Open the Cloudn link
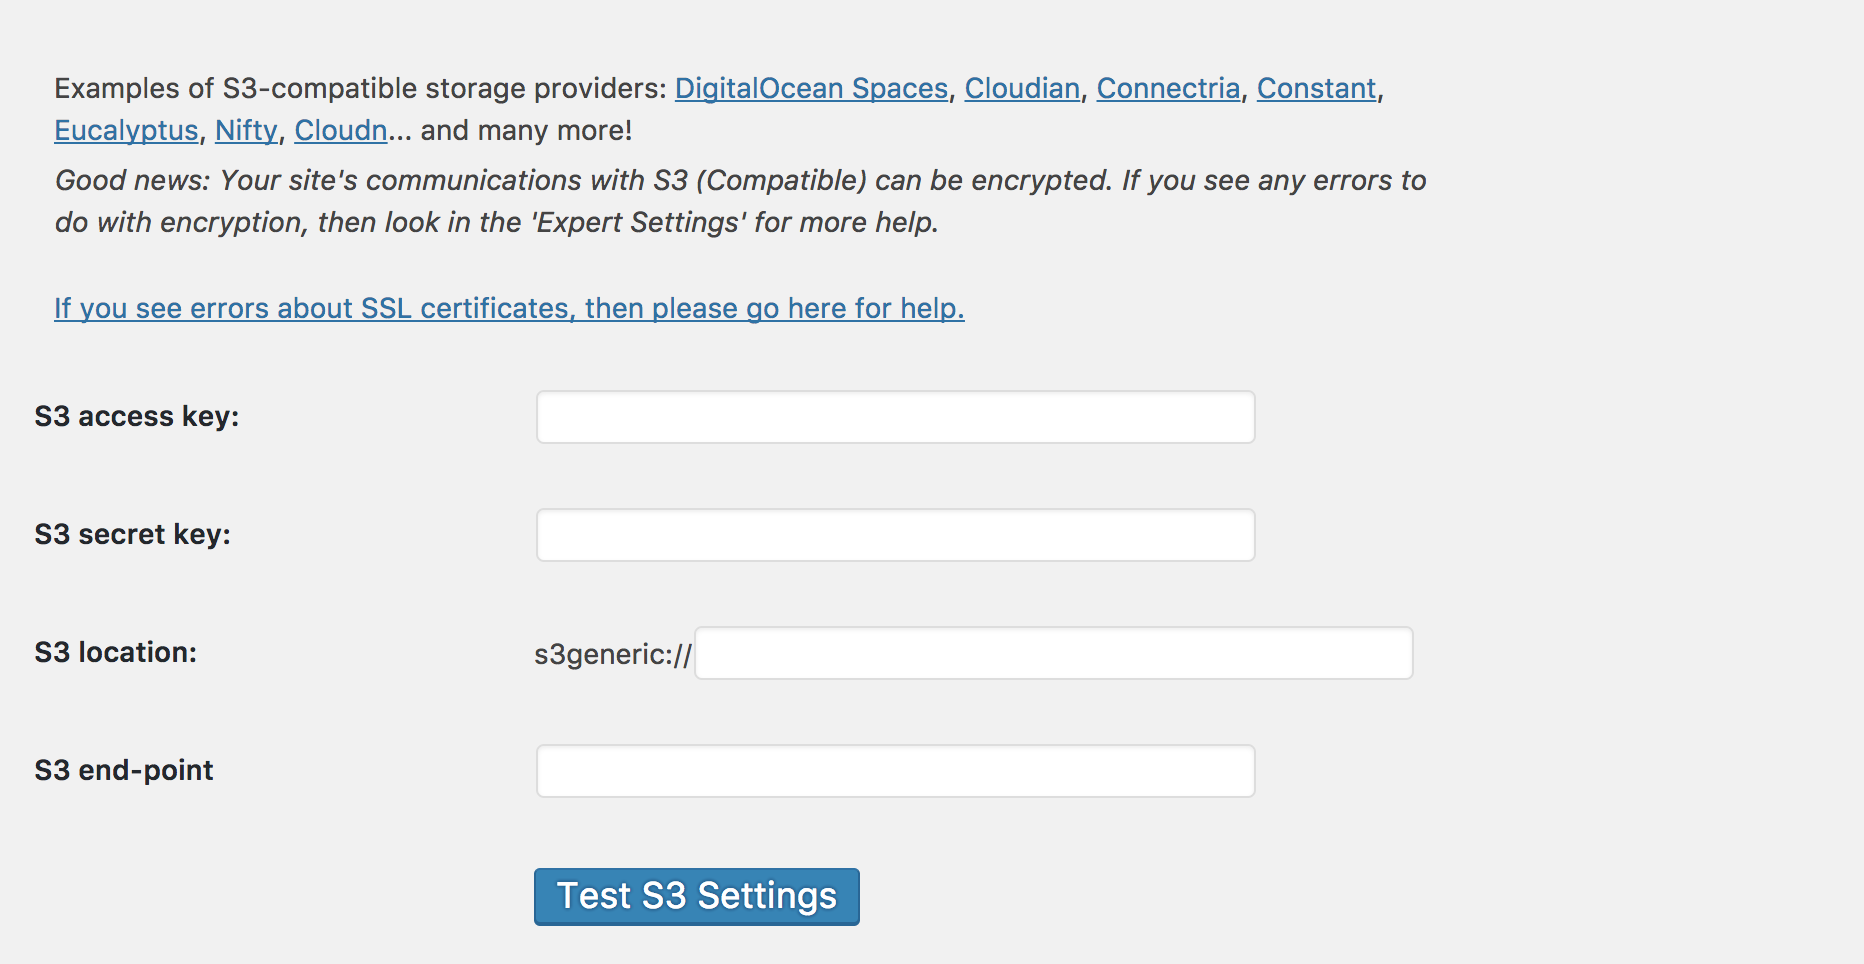 tap(341, 131)
